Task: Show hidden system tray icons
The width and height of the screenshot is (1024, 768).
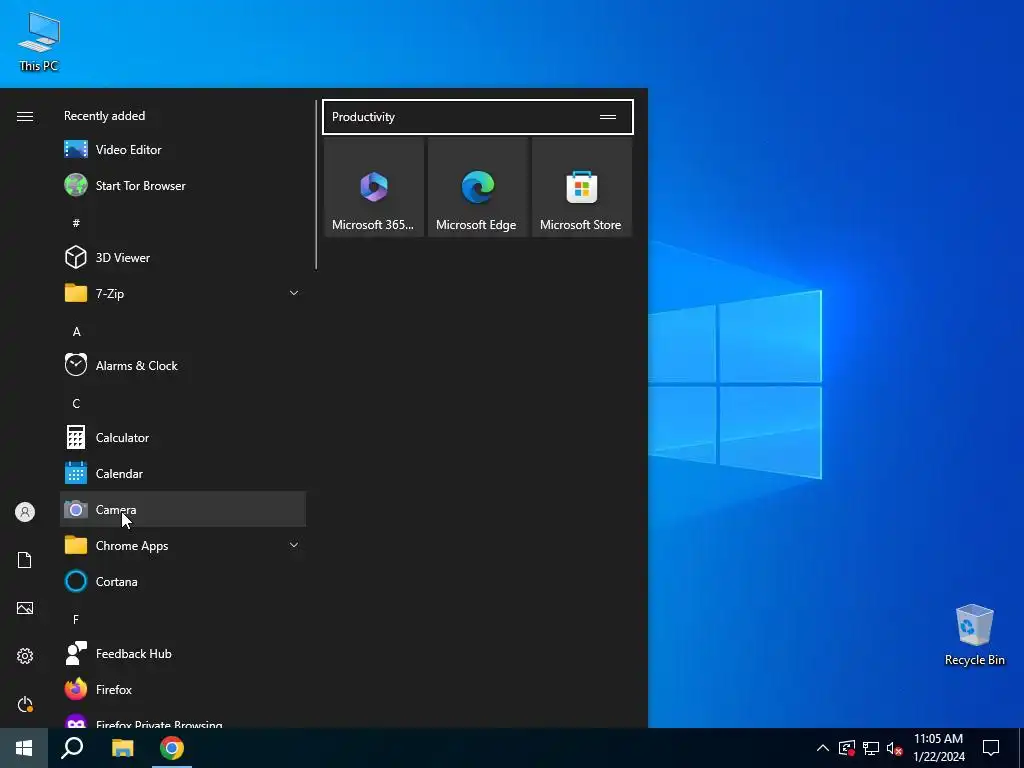Action: [x=823, y=748]
